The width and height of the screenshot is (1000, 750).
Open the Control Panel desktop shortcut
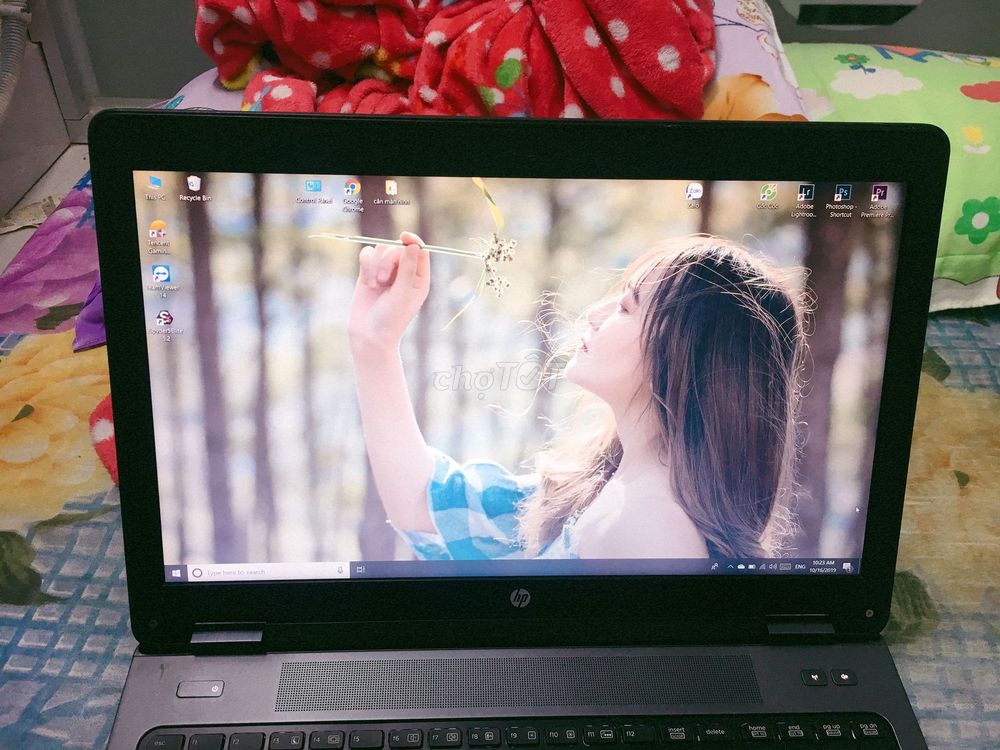(314, 191)
